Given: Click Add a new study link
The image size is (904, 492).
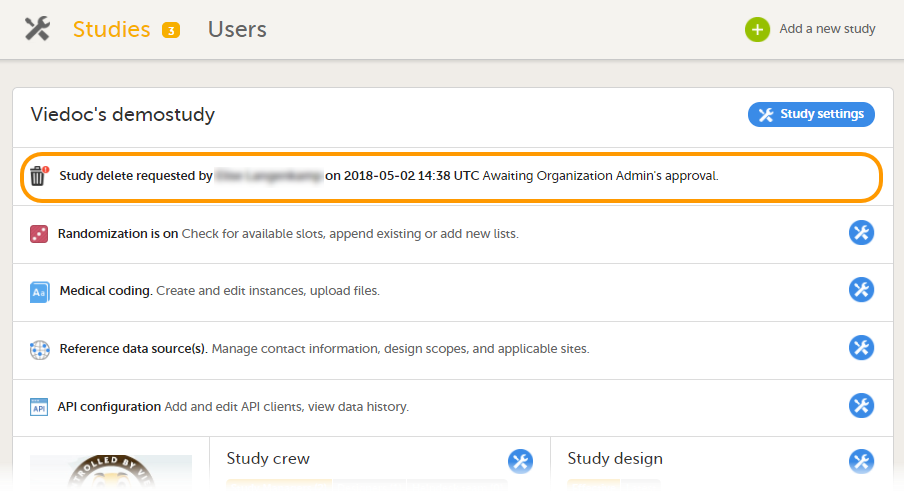Looking at the screenshot, I should click(827, 29).
